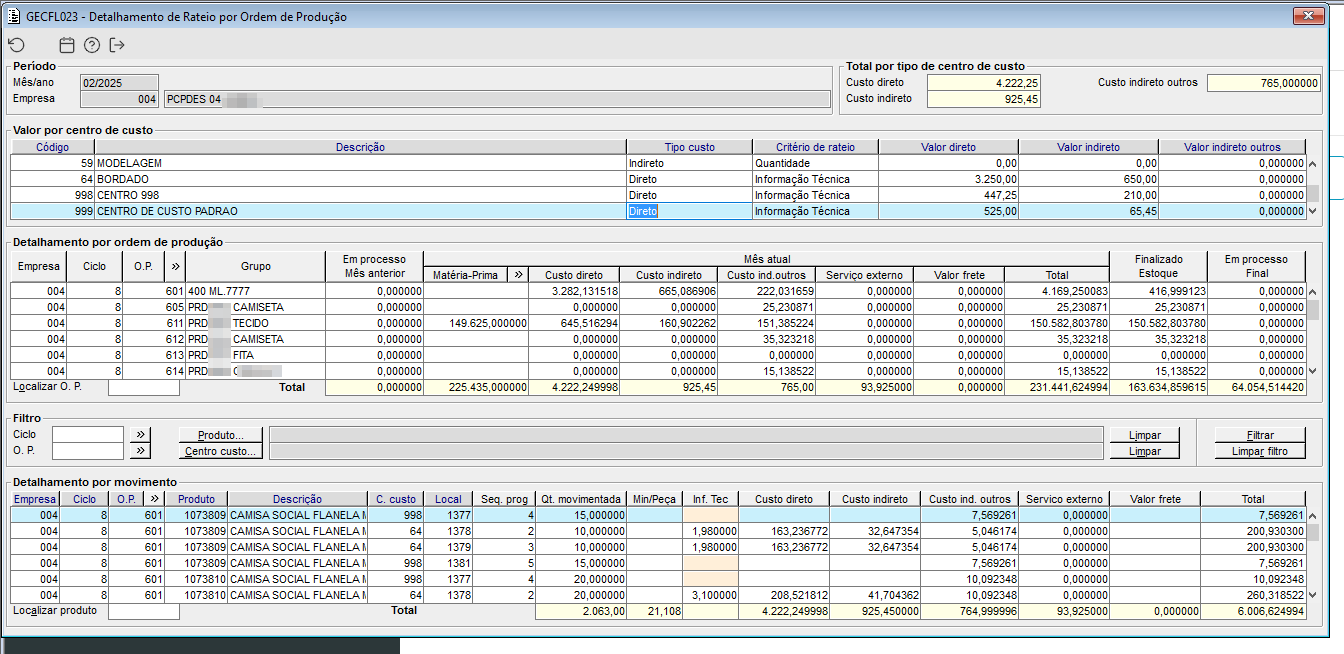Click the help question mark icon
Image resolution: width=1344 pixels, height=654 pixels.
(x=92, y=45)
